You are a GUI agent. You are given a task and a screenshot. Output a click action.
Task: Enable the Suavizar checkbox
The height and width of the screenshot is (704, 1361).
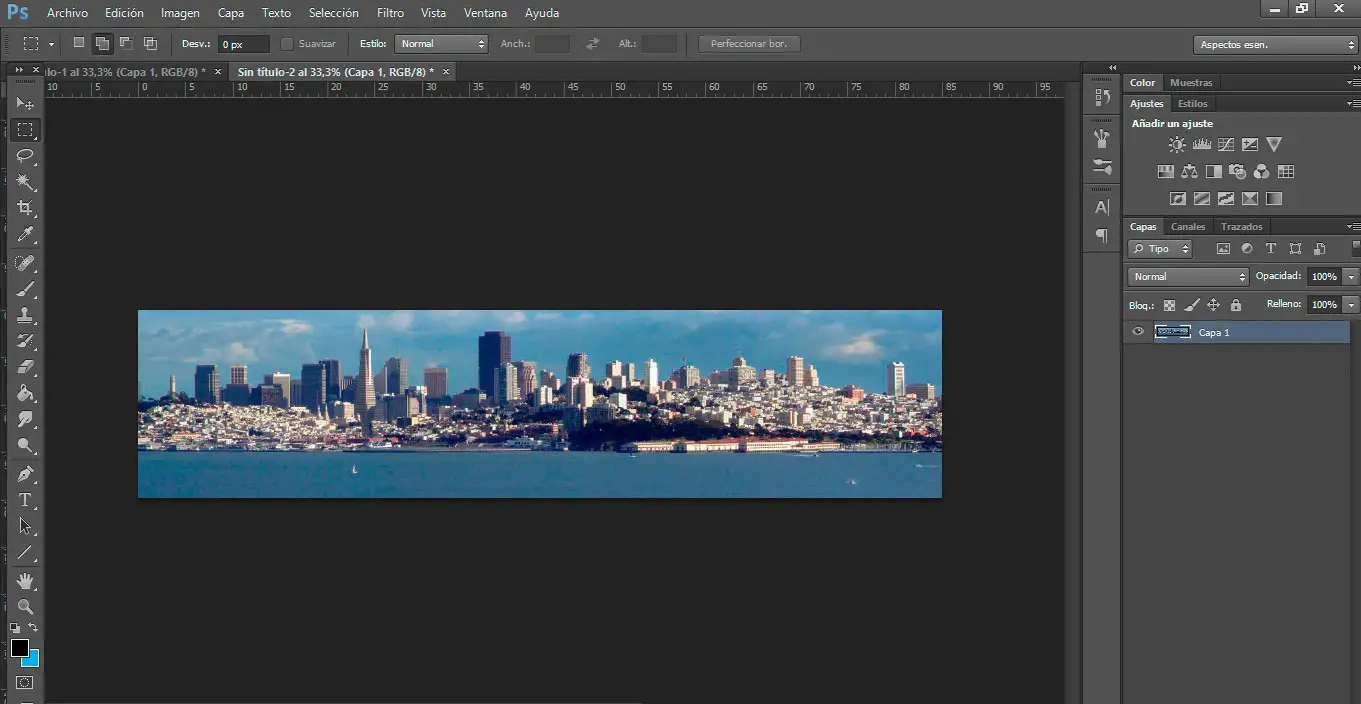[x=287, y=44]
